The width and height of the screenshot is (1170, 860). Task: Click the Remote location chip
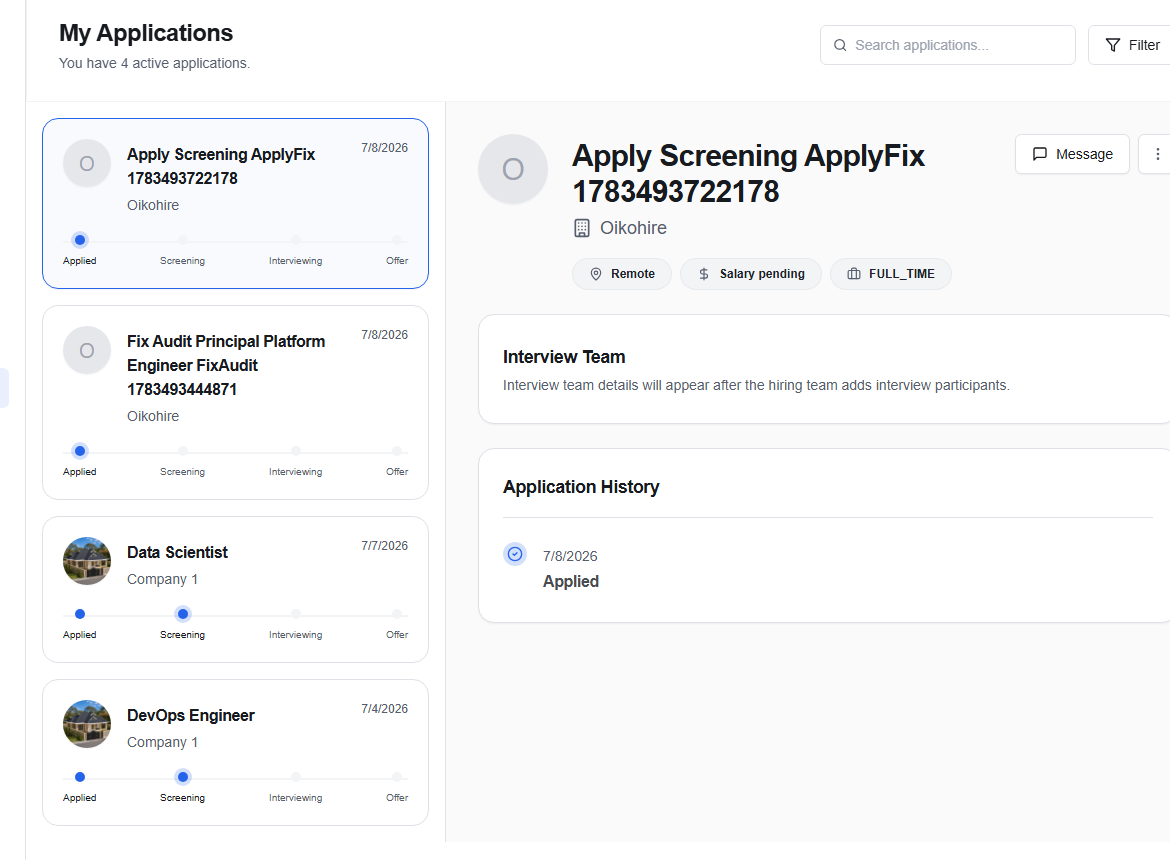click(622, 274)
